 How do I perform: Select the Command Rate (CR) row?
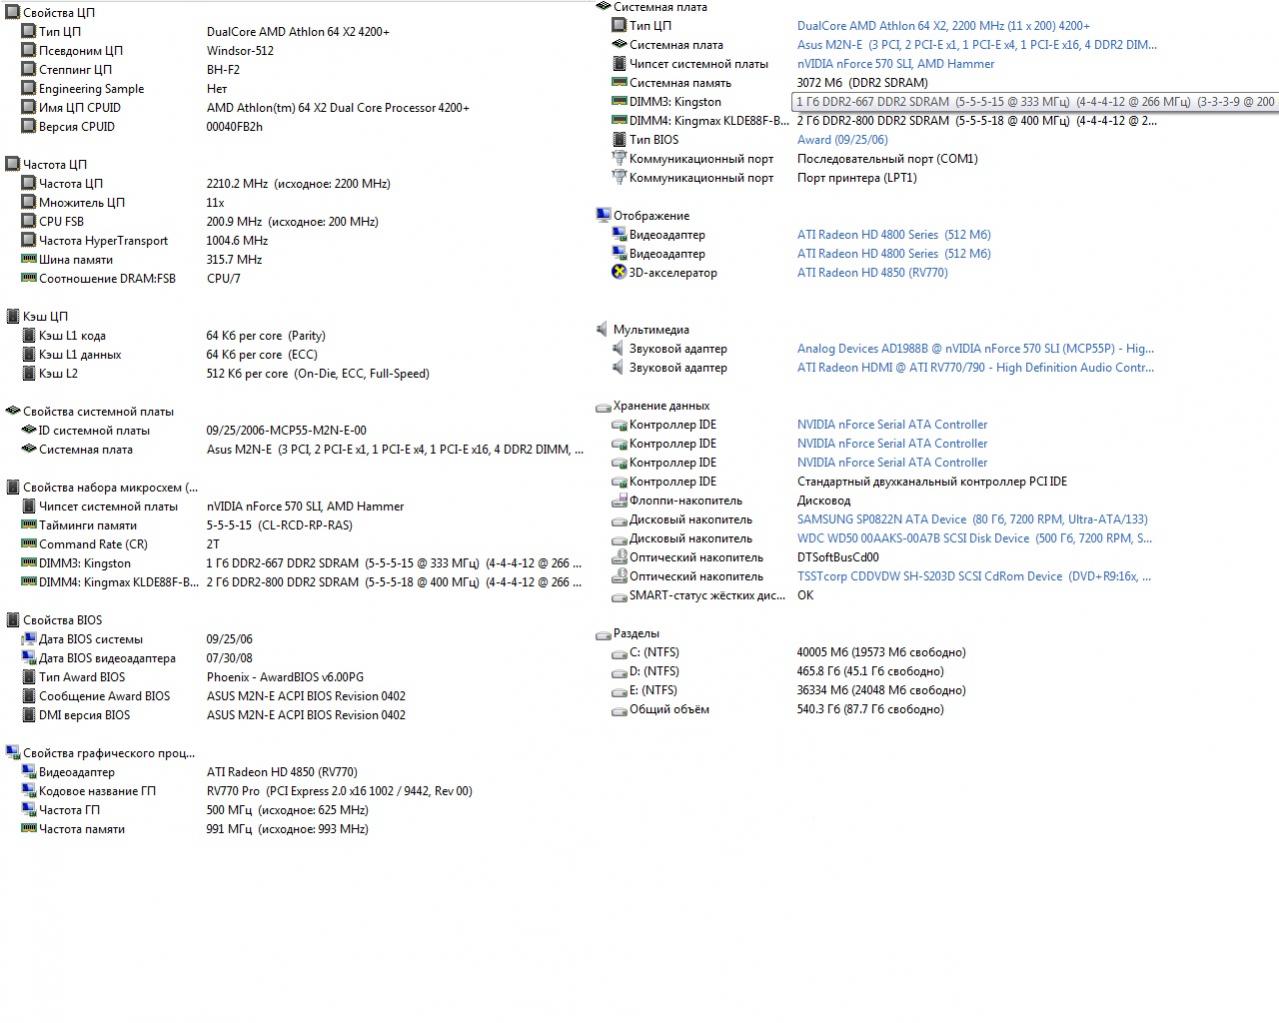pos(93,544)
